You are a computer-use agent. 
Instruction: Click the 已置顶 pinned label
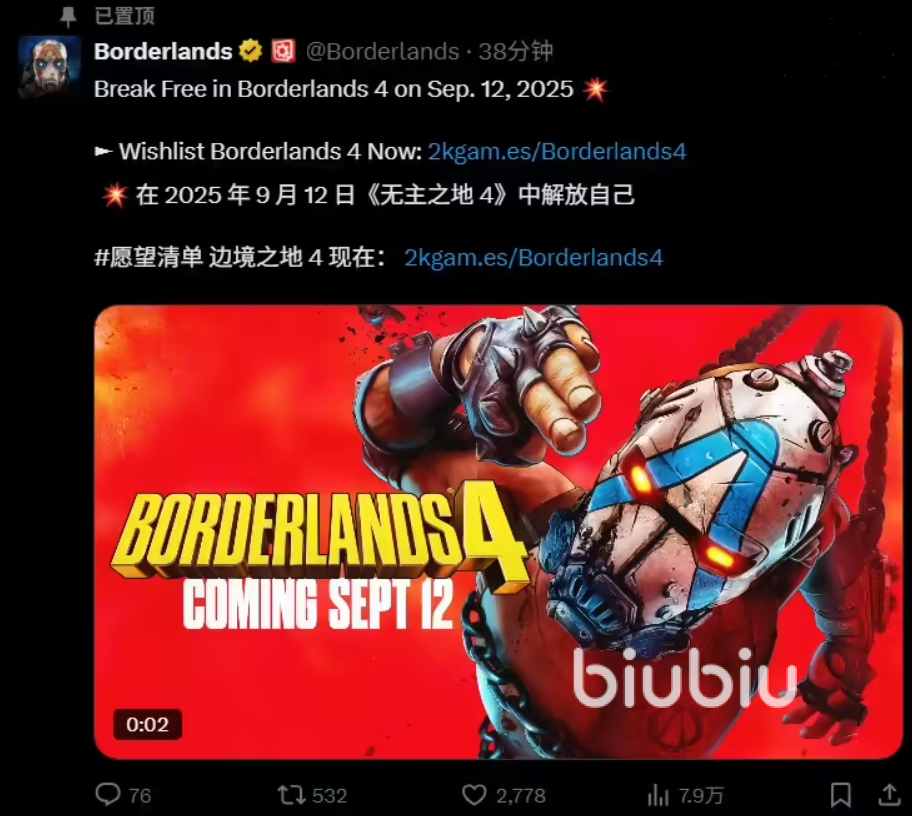124,16
